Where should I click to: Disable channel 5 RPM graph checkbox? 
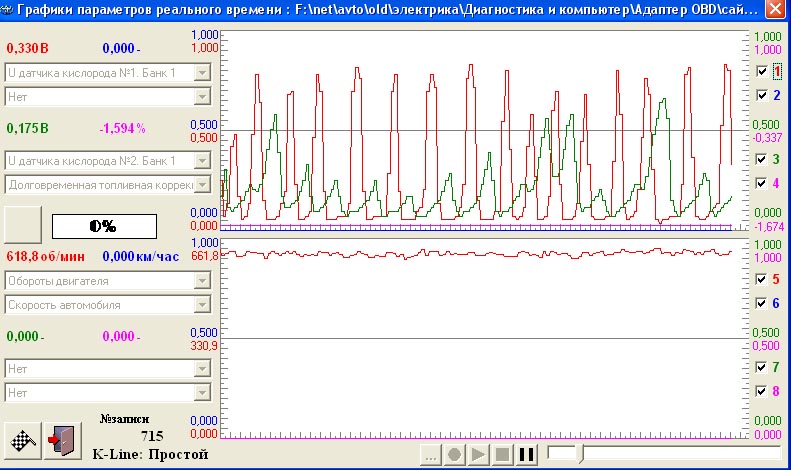coord(763,279)
